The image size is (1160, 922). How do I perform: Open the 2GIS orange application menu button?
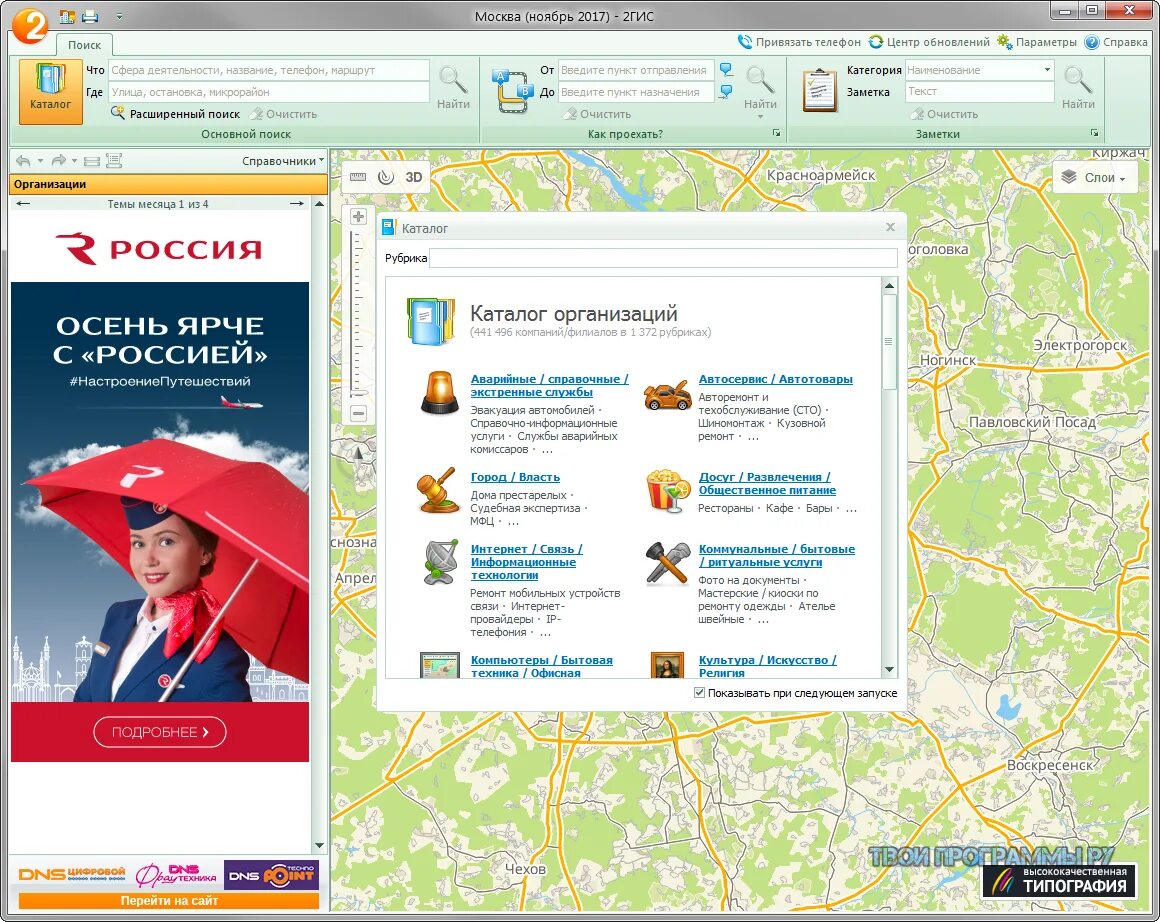[30, 25]
